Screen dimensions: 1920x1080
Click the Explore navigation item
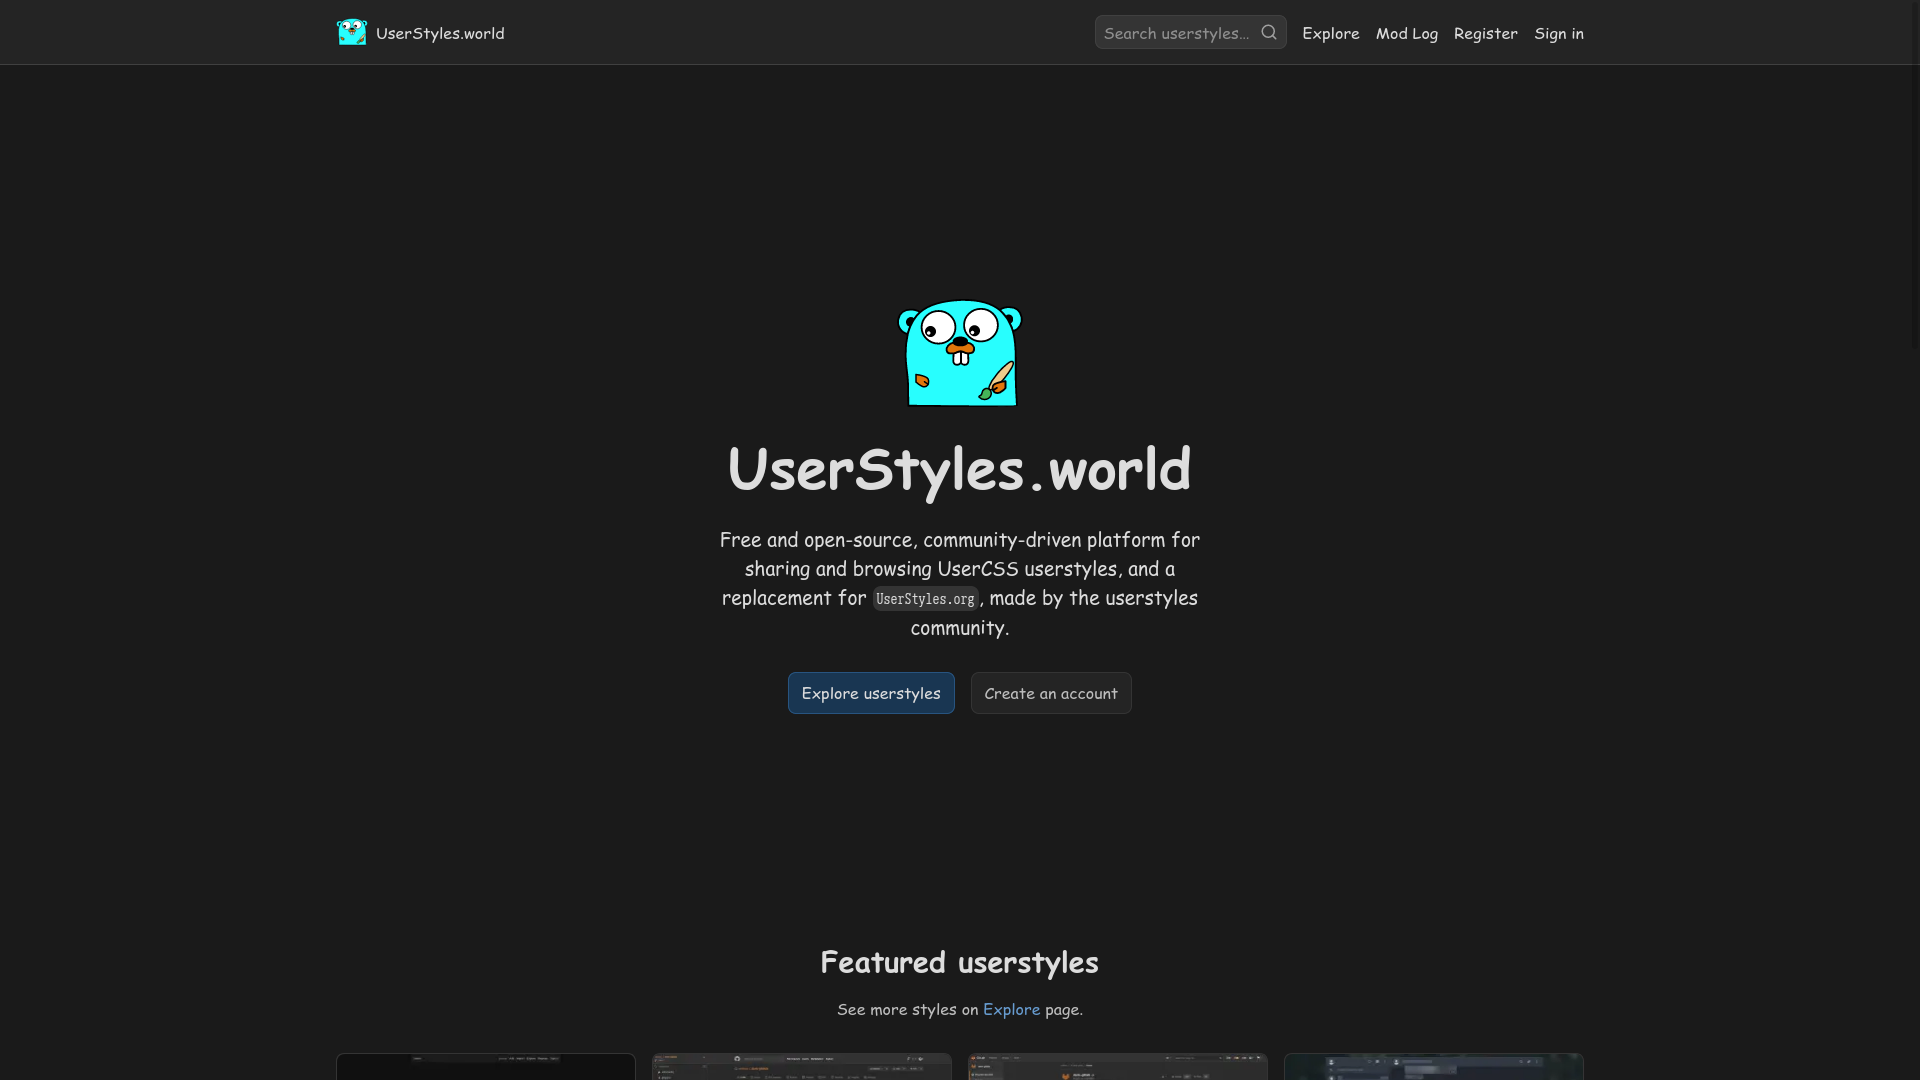pyautogui.click(x=1331, y=33)
